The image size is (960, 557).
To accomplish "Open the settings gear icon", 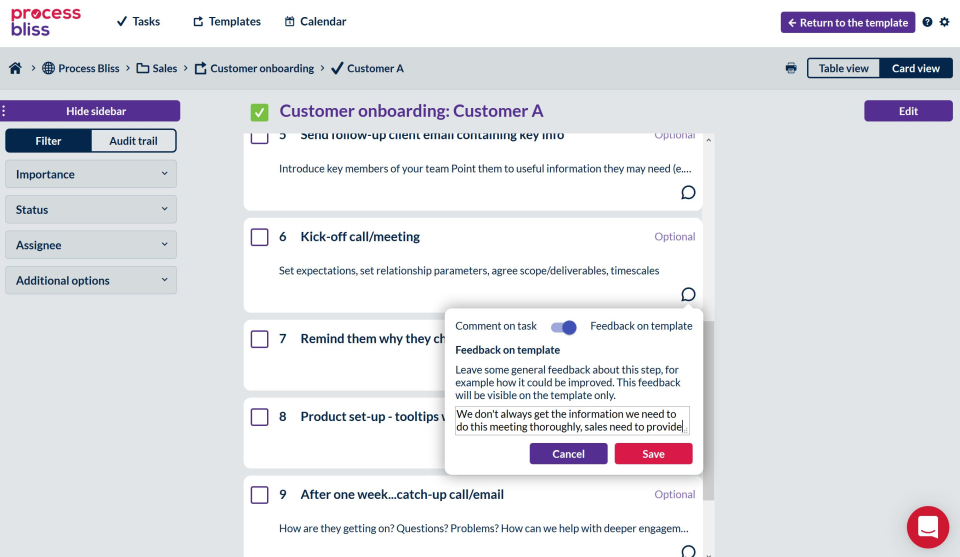I will point(945,22).
